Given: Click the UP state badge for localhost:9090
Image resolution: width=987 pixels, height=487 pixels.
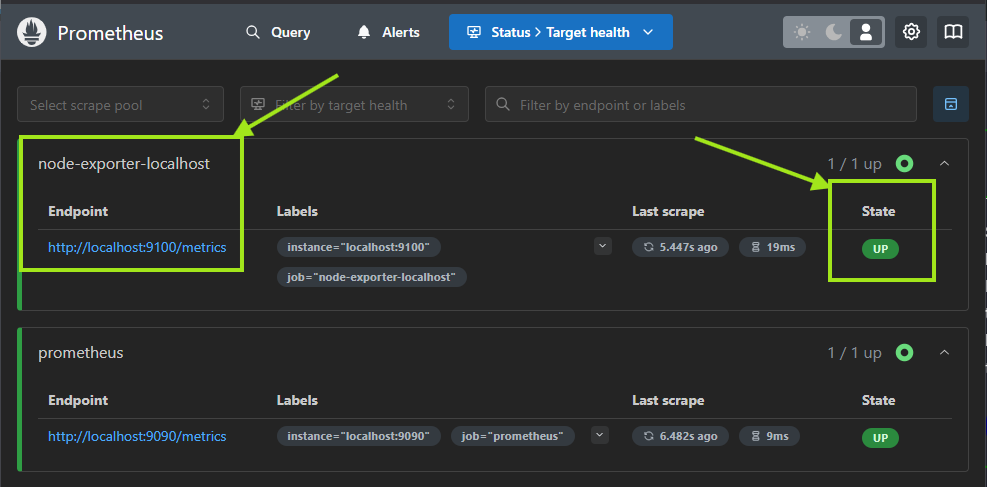Looking at the screenshot, I should (x=881, y=439).
